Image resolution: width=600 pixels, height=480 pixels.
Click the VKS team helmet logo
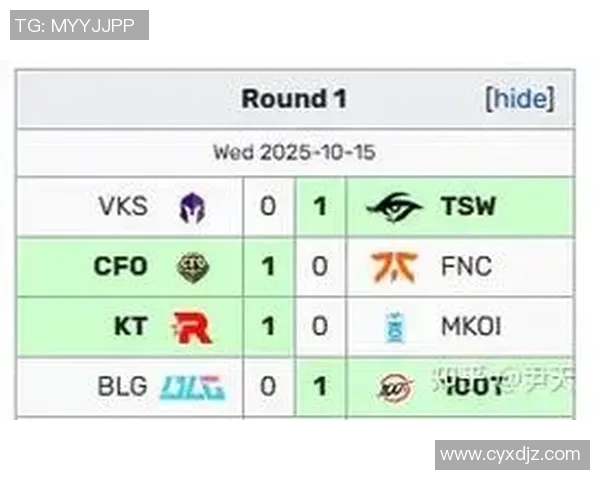coord(191,208)
